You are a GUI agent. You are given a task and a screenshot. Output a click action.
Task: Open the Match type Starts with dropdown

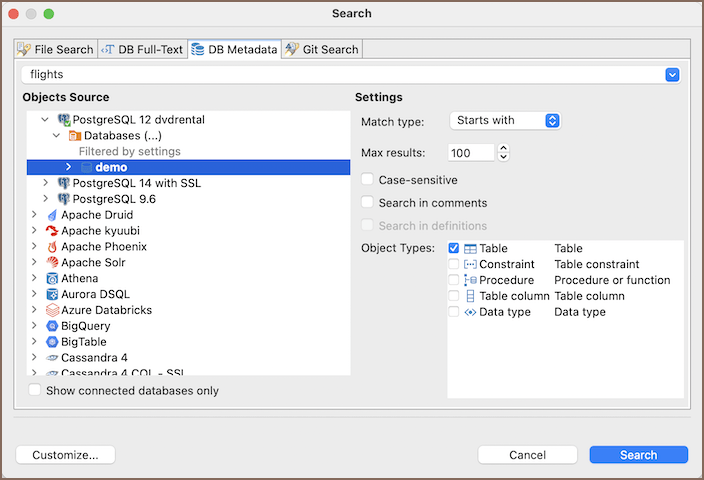[x=505, y=121]
